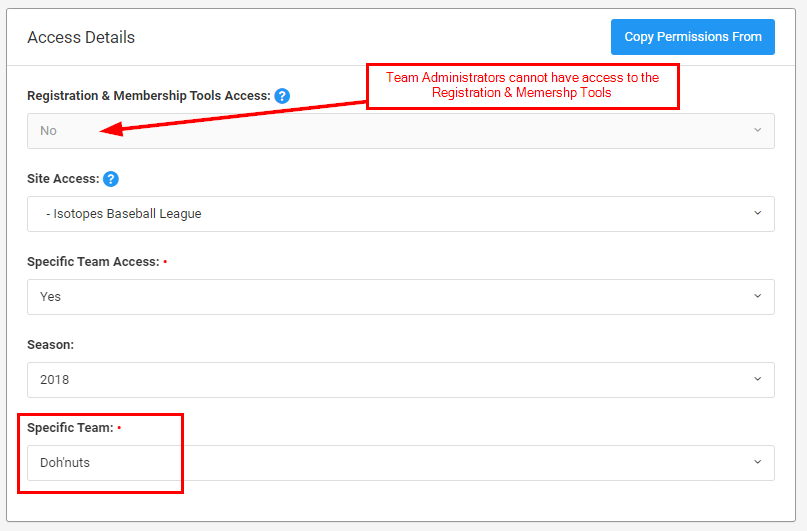
Task: Select the Access Details heading text
Action: (x=81, y=38)
